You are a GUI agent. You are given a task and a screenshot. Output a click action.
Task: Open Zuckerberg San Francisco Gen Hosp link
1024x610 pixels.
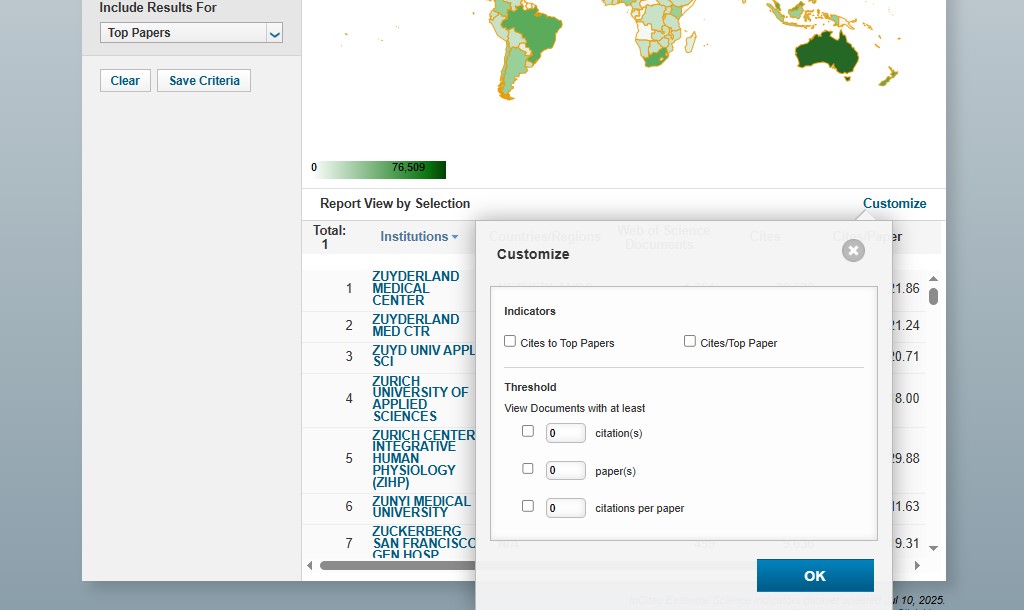click(x=424, y=542)
